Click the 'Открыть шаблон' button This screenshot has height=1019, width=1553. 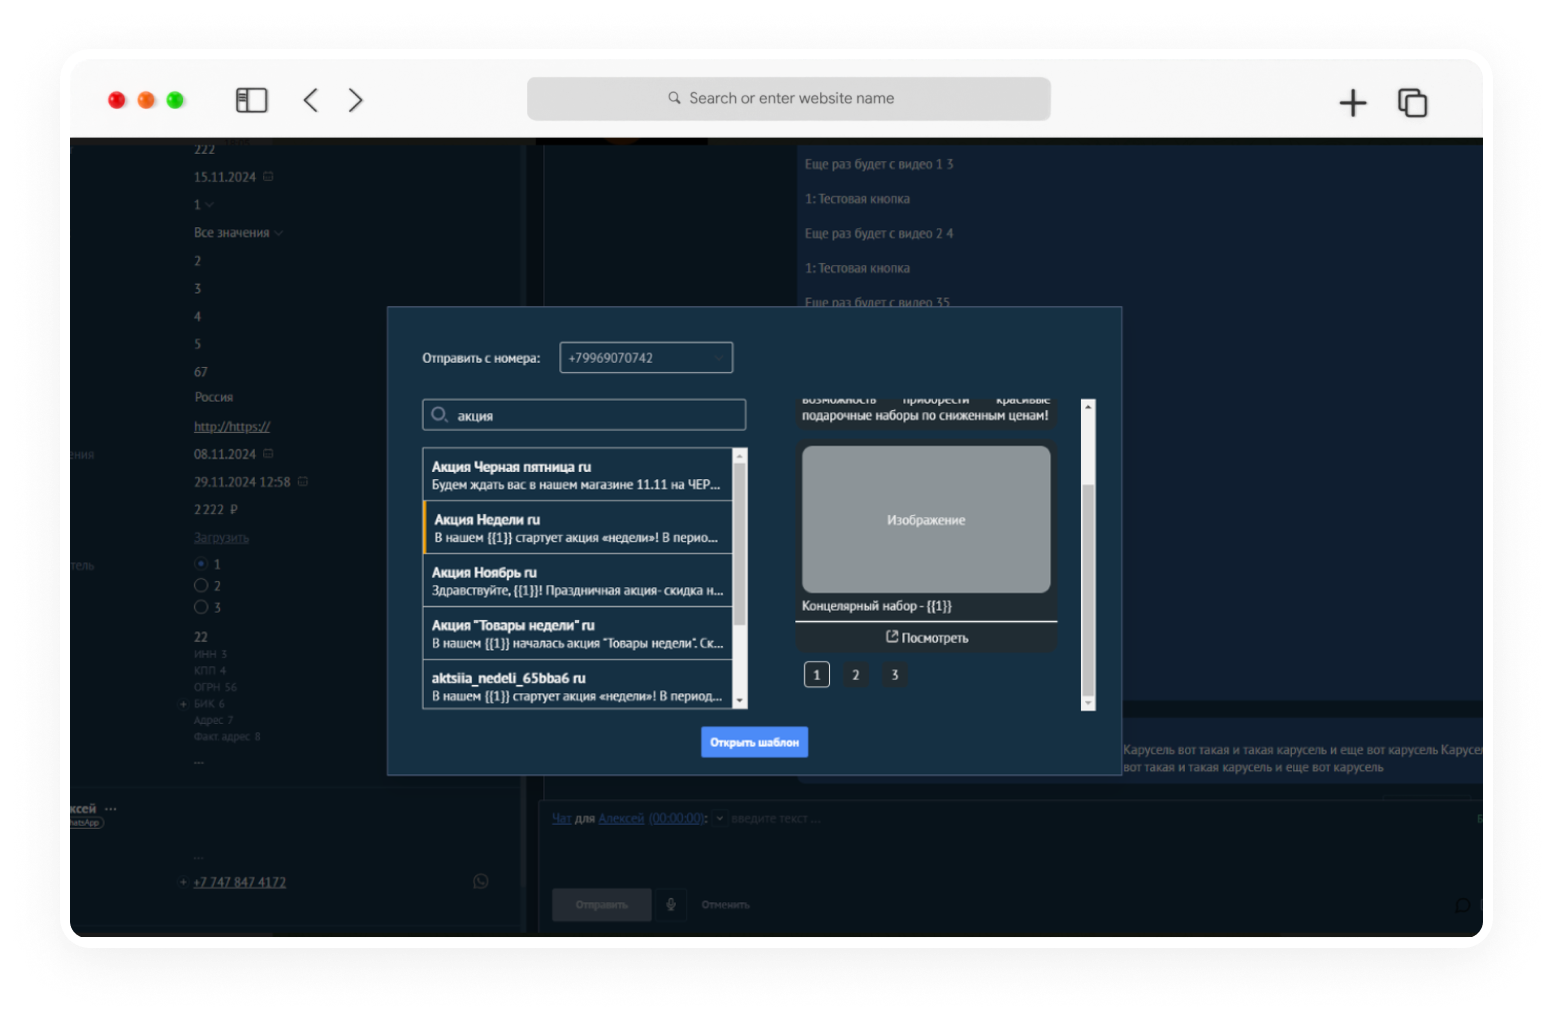tap(754, 742)
